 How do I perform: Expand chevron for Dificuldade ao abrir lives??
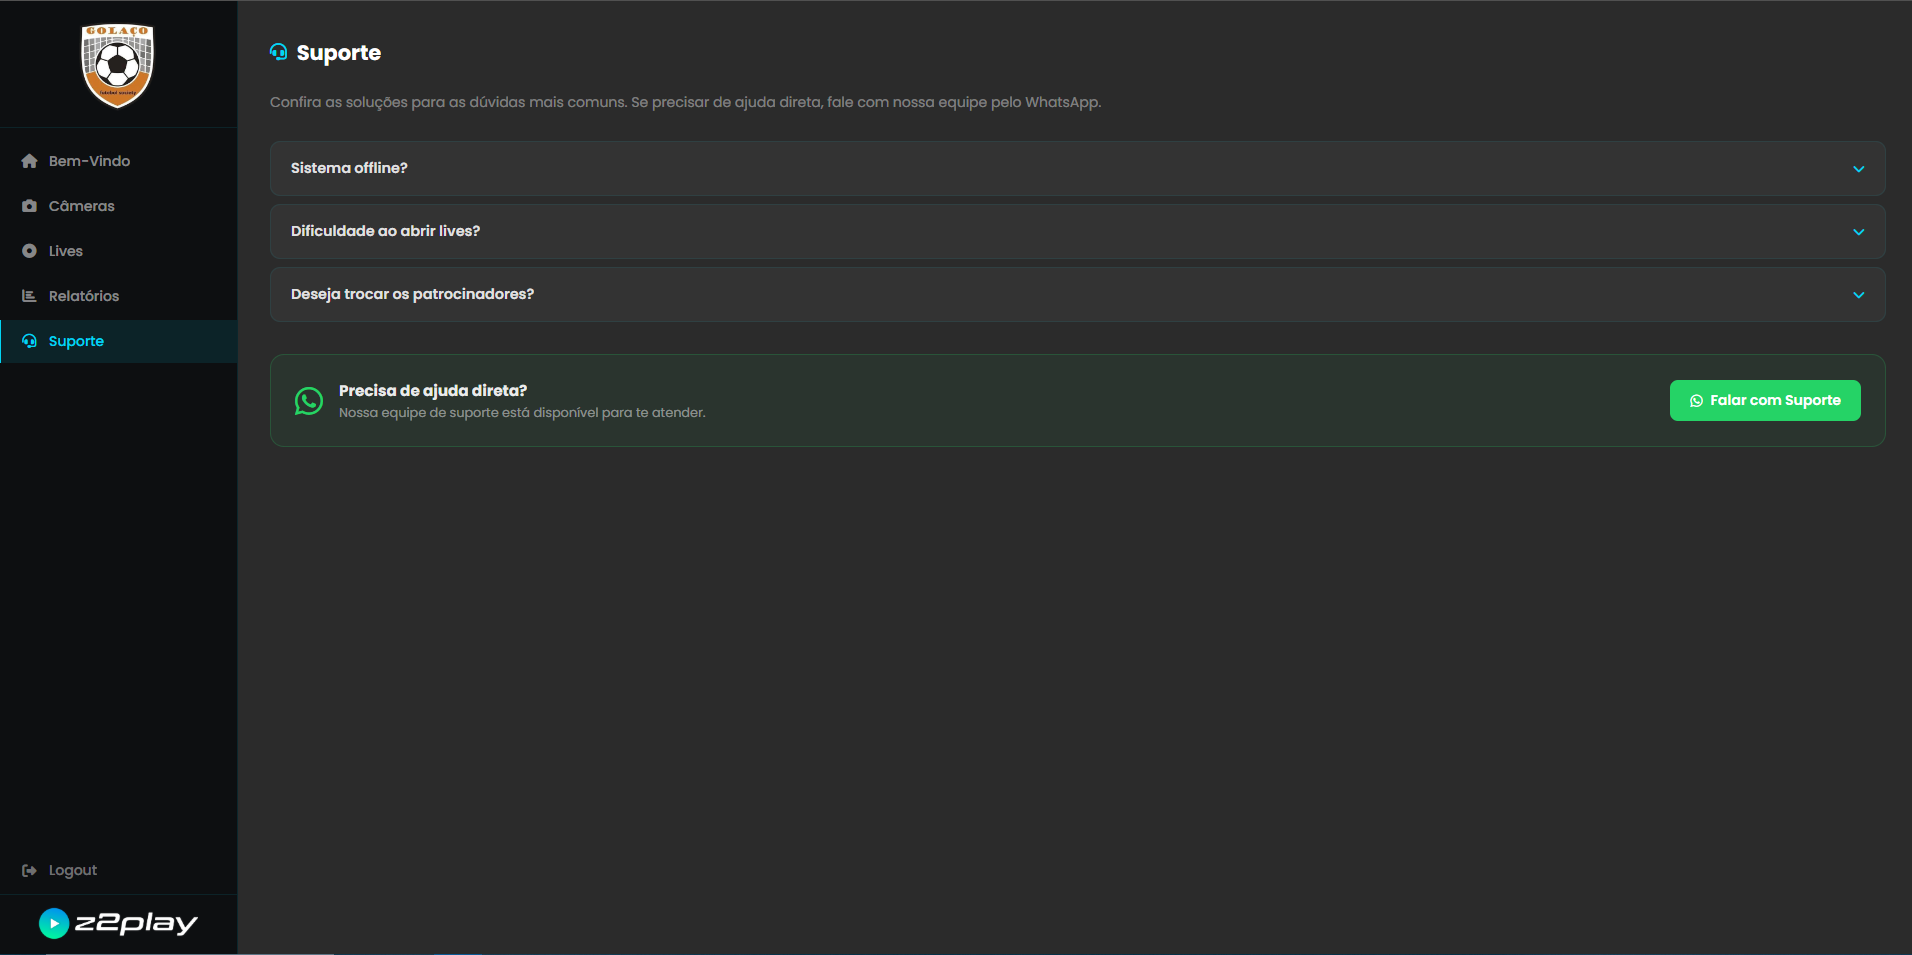(1858, 232)
